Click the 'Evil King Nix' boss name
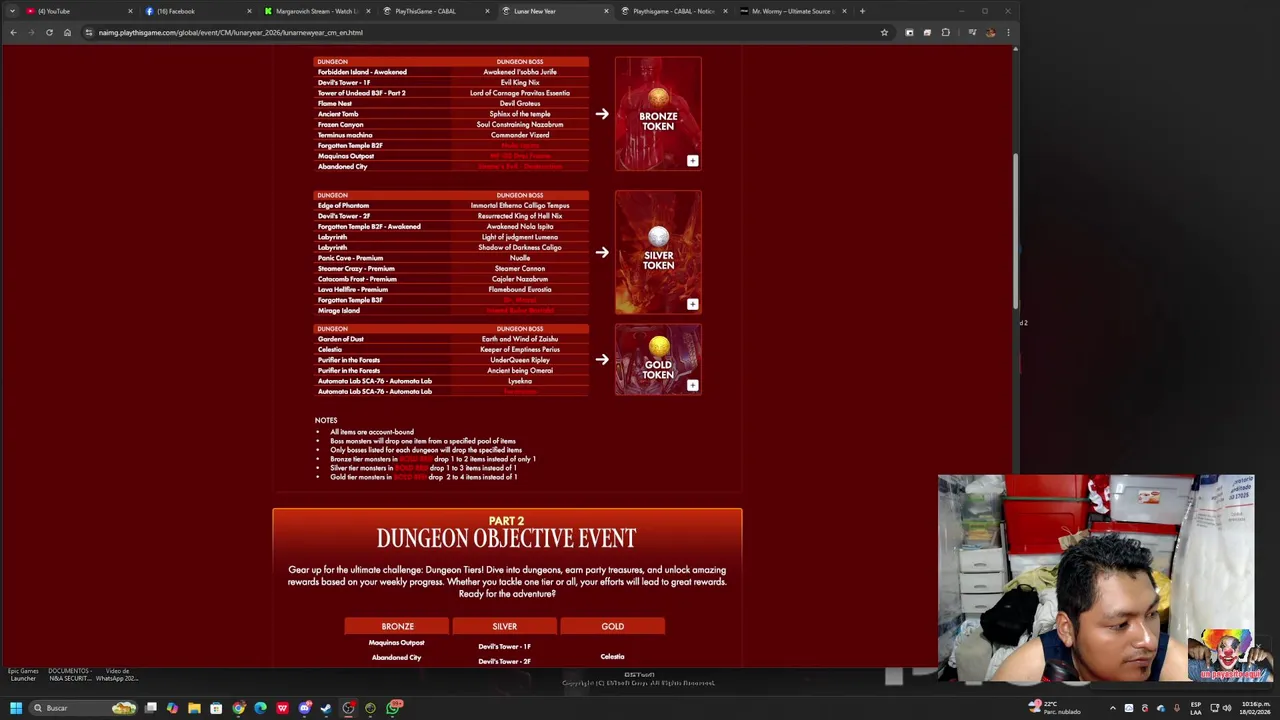The width and height of the screenshot is (1280, 720). (x=520, y=82)
